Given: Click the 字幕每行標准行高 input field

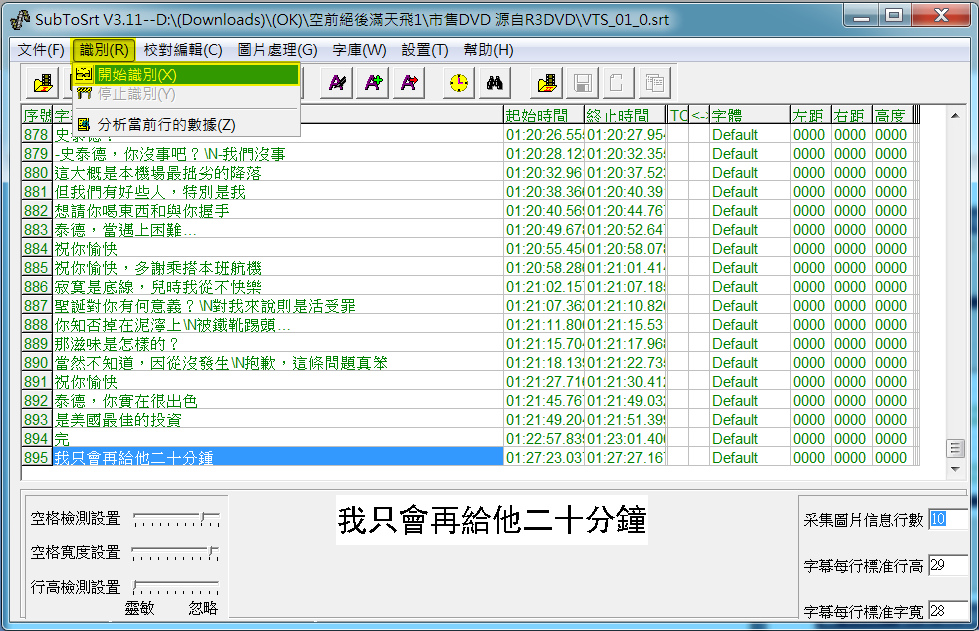Looking at the screenshot, I should [x=947, y=565].
